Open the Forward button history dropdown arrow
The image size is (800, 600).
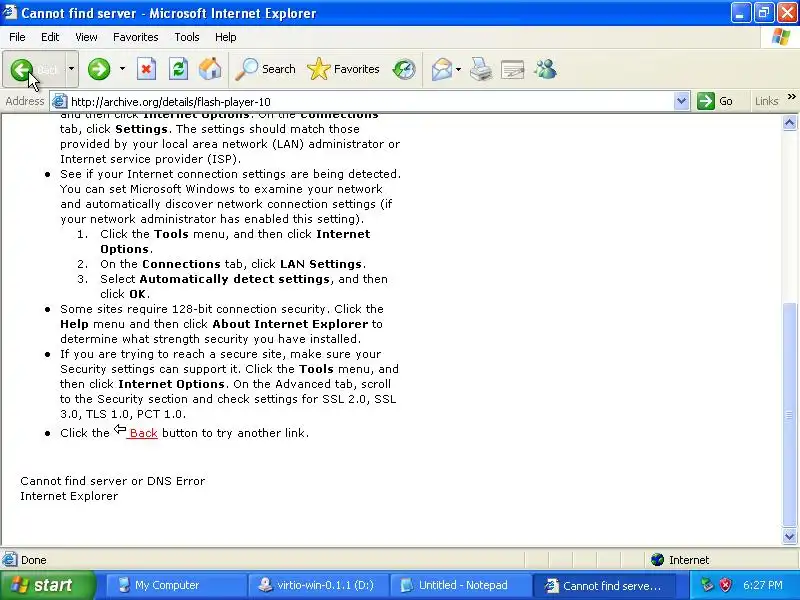122,69
